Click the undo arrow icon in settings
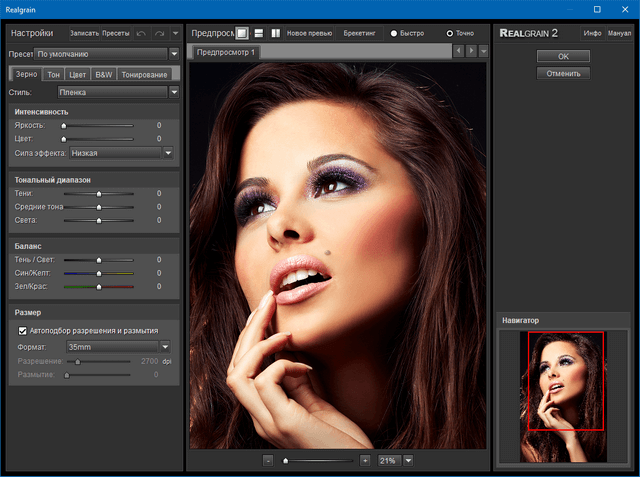640x477 pixels. coord(141,33)
